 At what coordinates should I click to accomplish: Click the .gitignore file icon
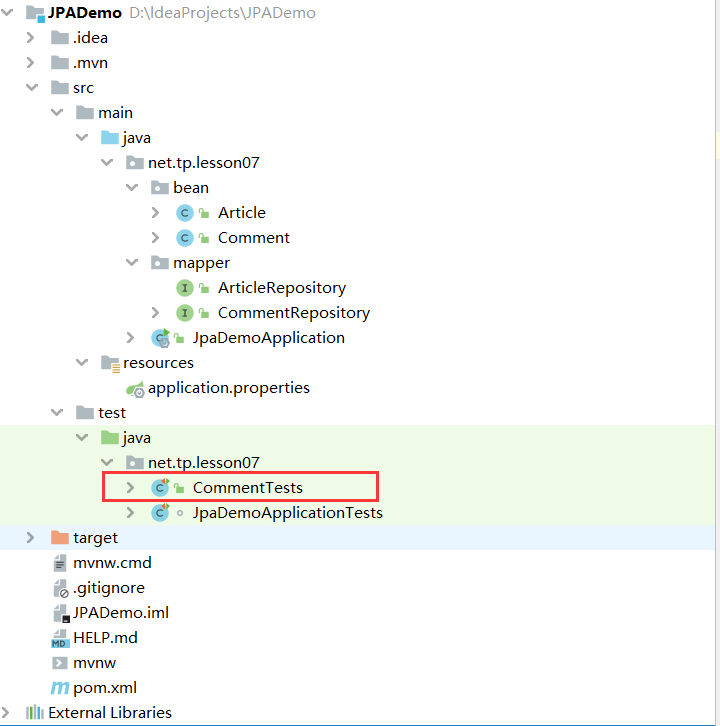point(61,588)
